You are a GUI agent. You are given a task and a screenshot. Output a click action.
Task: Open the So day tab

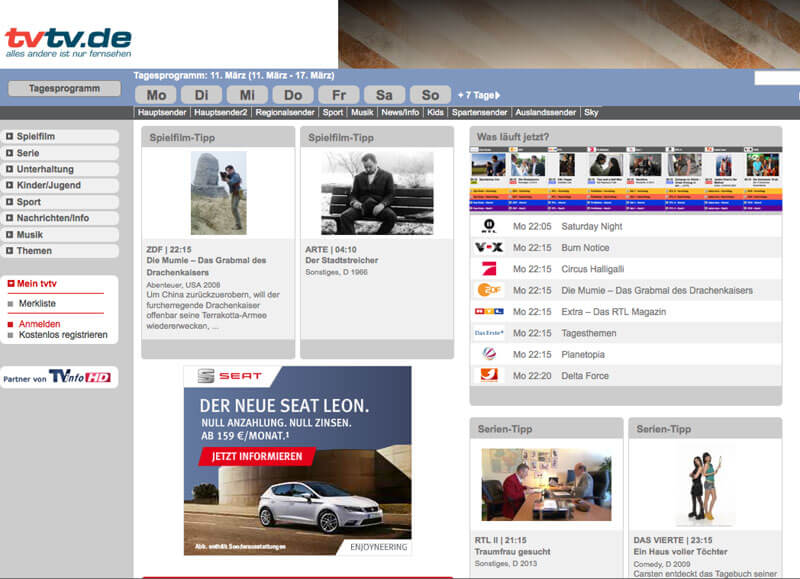[x=430, y=95]
